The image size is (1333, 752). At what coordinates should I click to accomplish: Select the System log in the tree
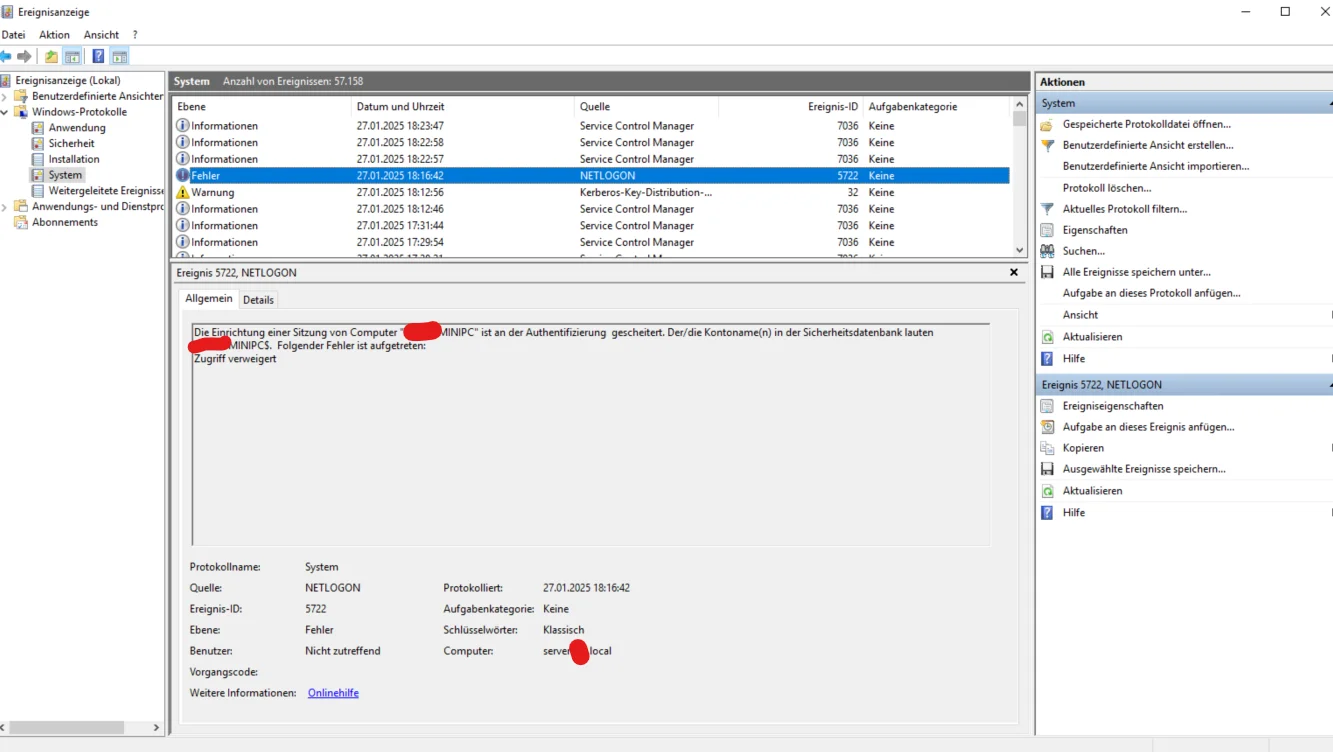pos(65,175)
